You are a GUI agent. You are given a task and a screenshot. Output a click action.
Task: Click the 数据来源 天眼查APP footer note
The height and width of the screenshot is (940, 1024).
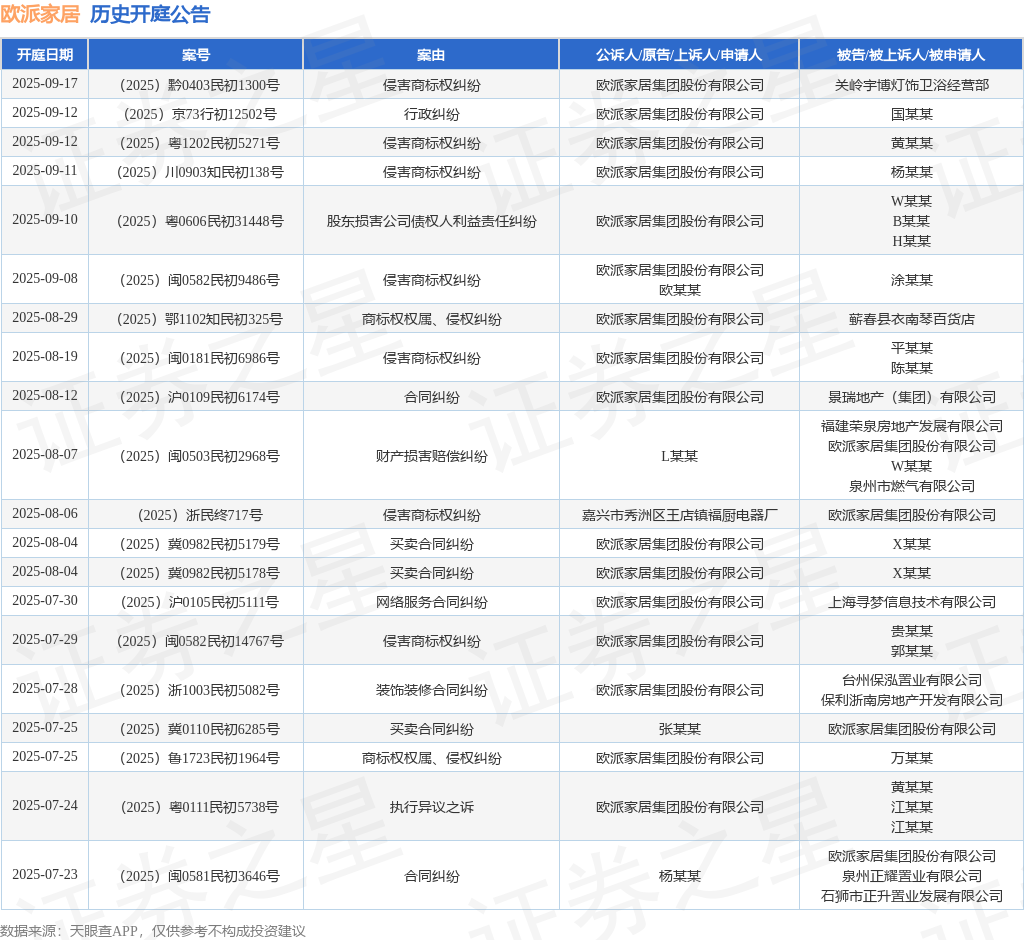click(x=153, y=931)
